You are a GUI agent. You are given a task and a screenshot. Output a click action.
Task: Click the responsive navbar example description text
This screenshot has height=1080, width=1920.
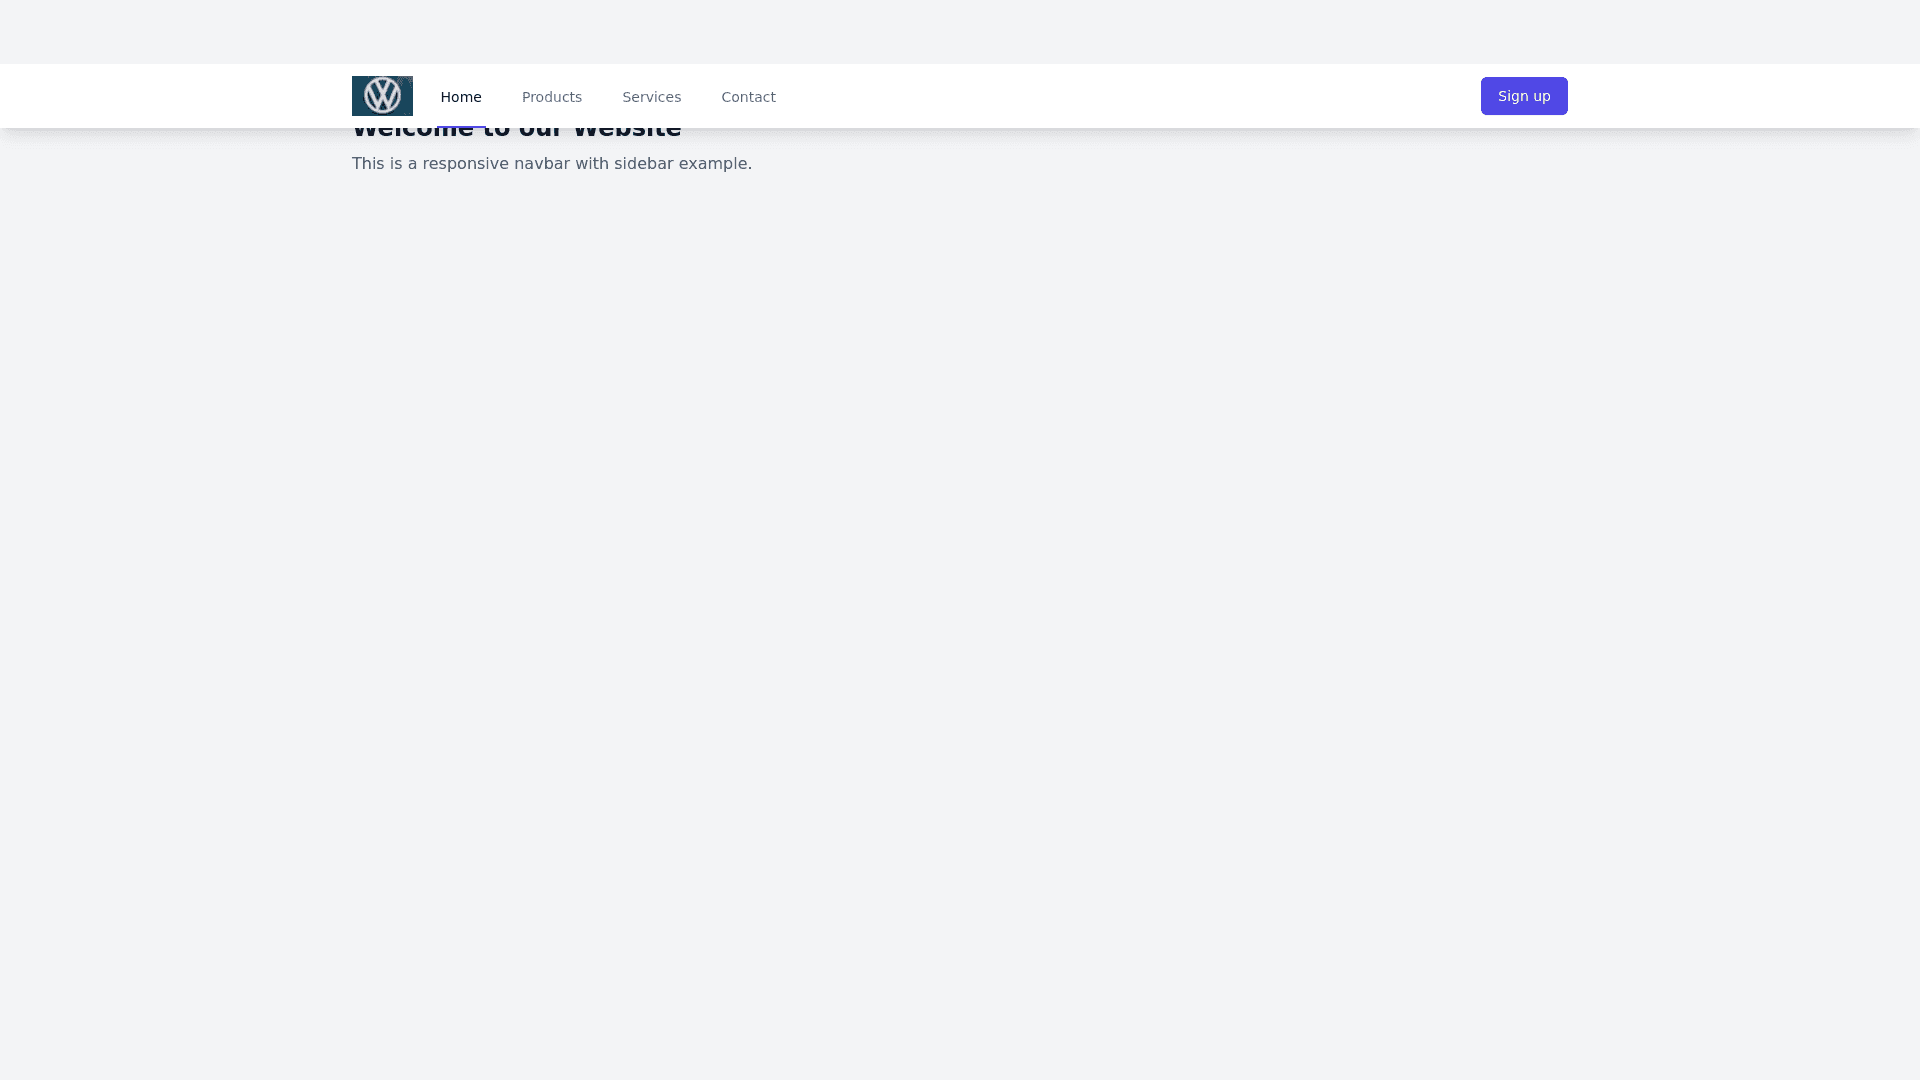point(552,163)
